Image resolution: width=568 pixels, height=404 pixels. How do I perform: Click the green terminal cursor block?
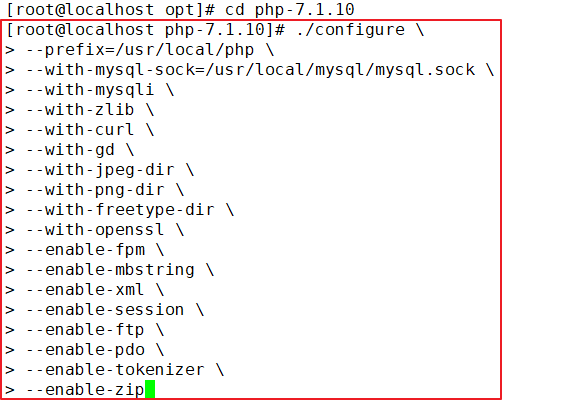point(150,389)
